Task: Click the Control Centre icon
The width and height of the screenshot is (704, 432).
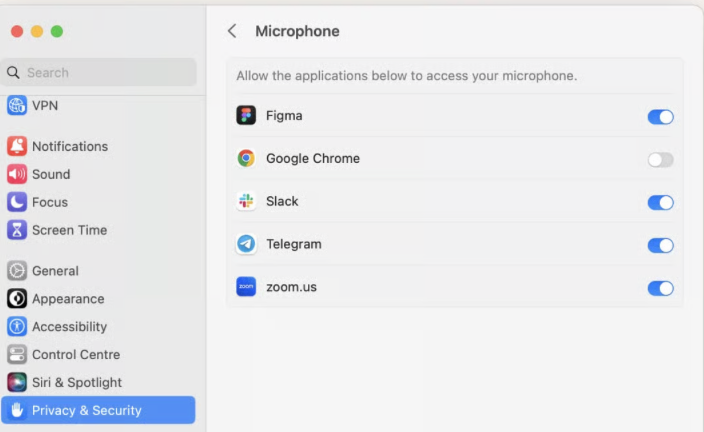Action: (17, 354)
